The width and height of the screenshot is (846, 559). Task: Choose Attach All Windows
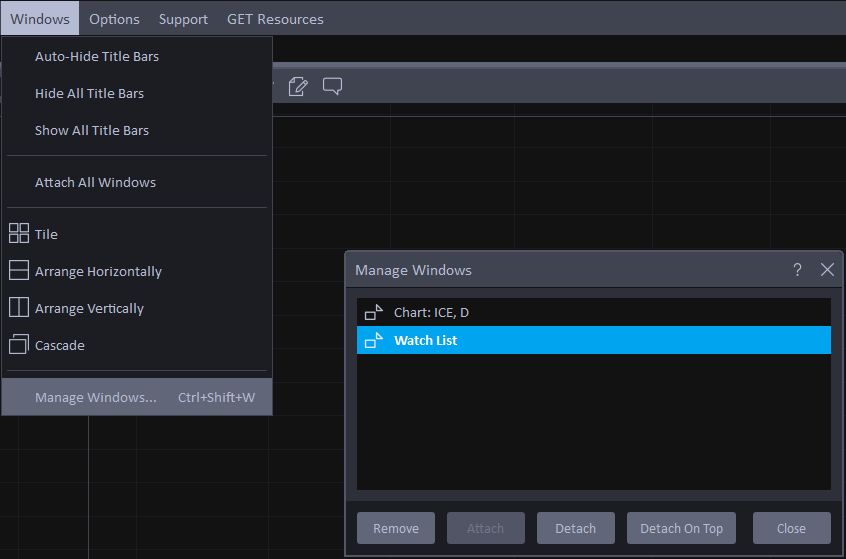point(95,183)
